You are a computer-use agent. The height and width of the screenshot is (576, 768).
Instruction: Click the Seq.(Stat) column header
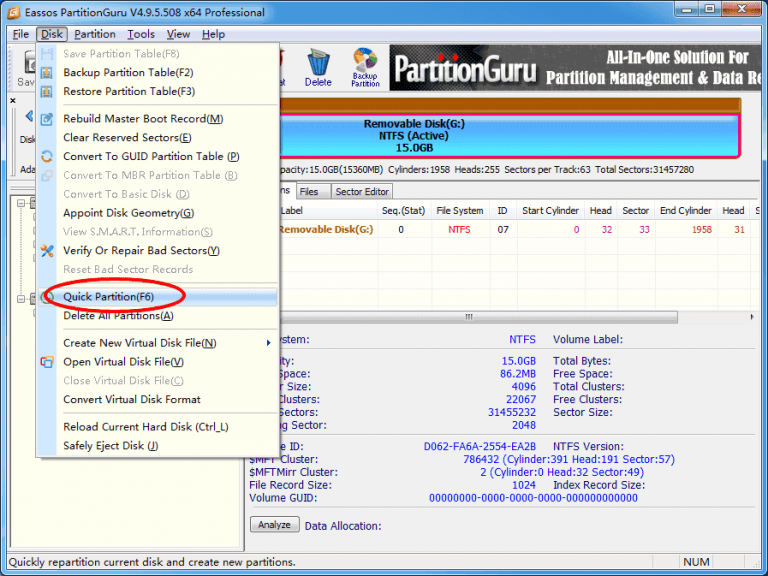coord(404,211)
